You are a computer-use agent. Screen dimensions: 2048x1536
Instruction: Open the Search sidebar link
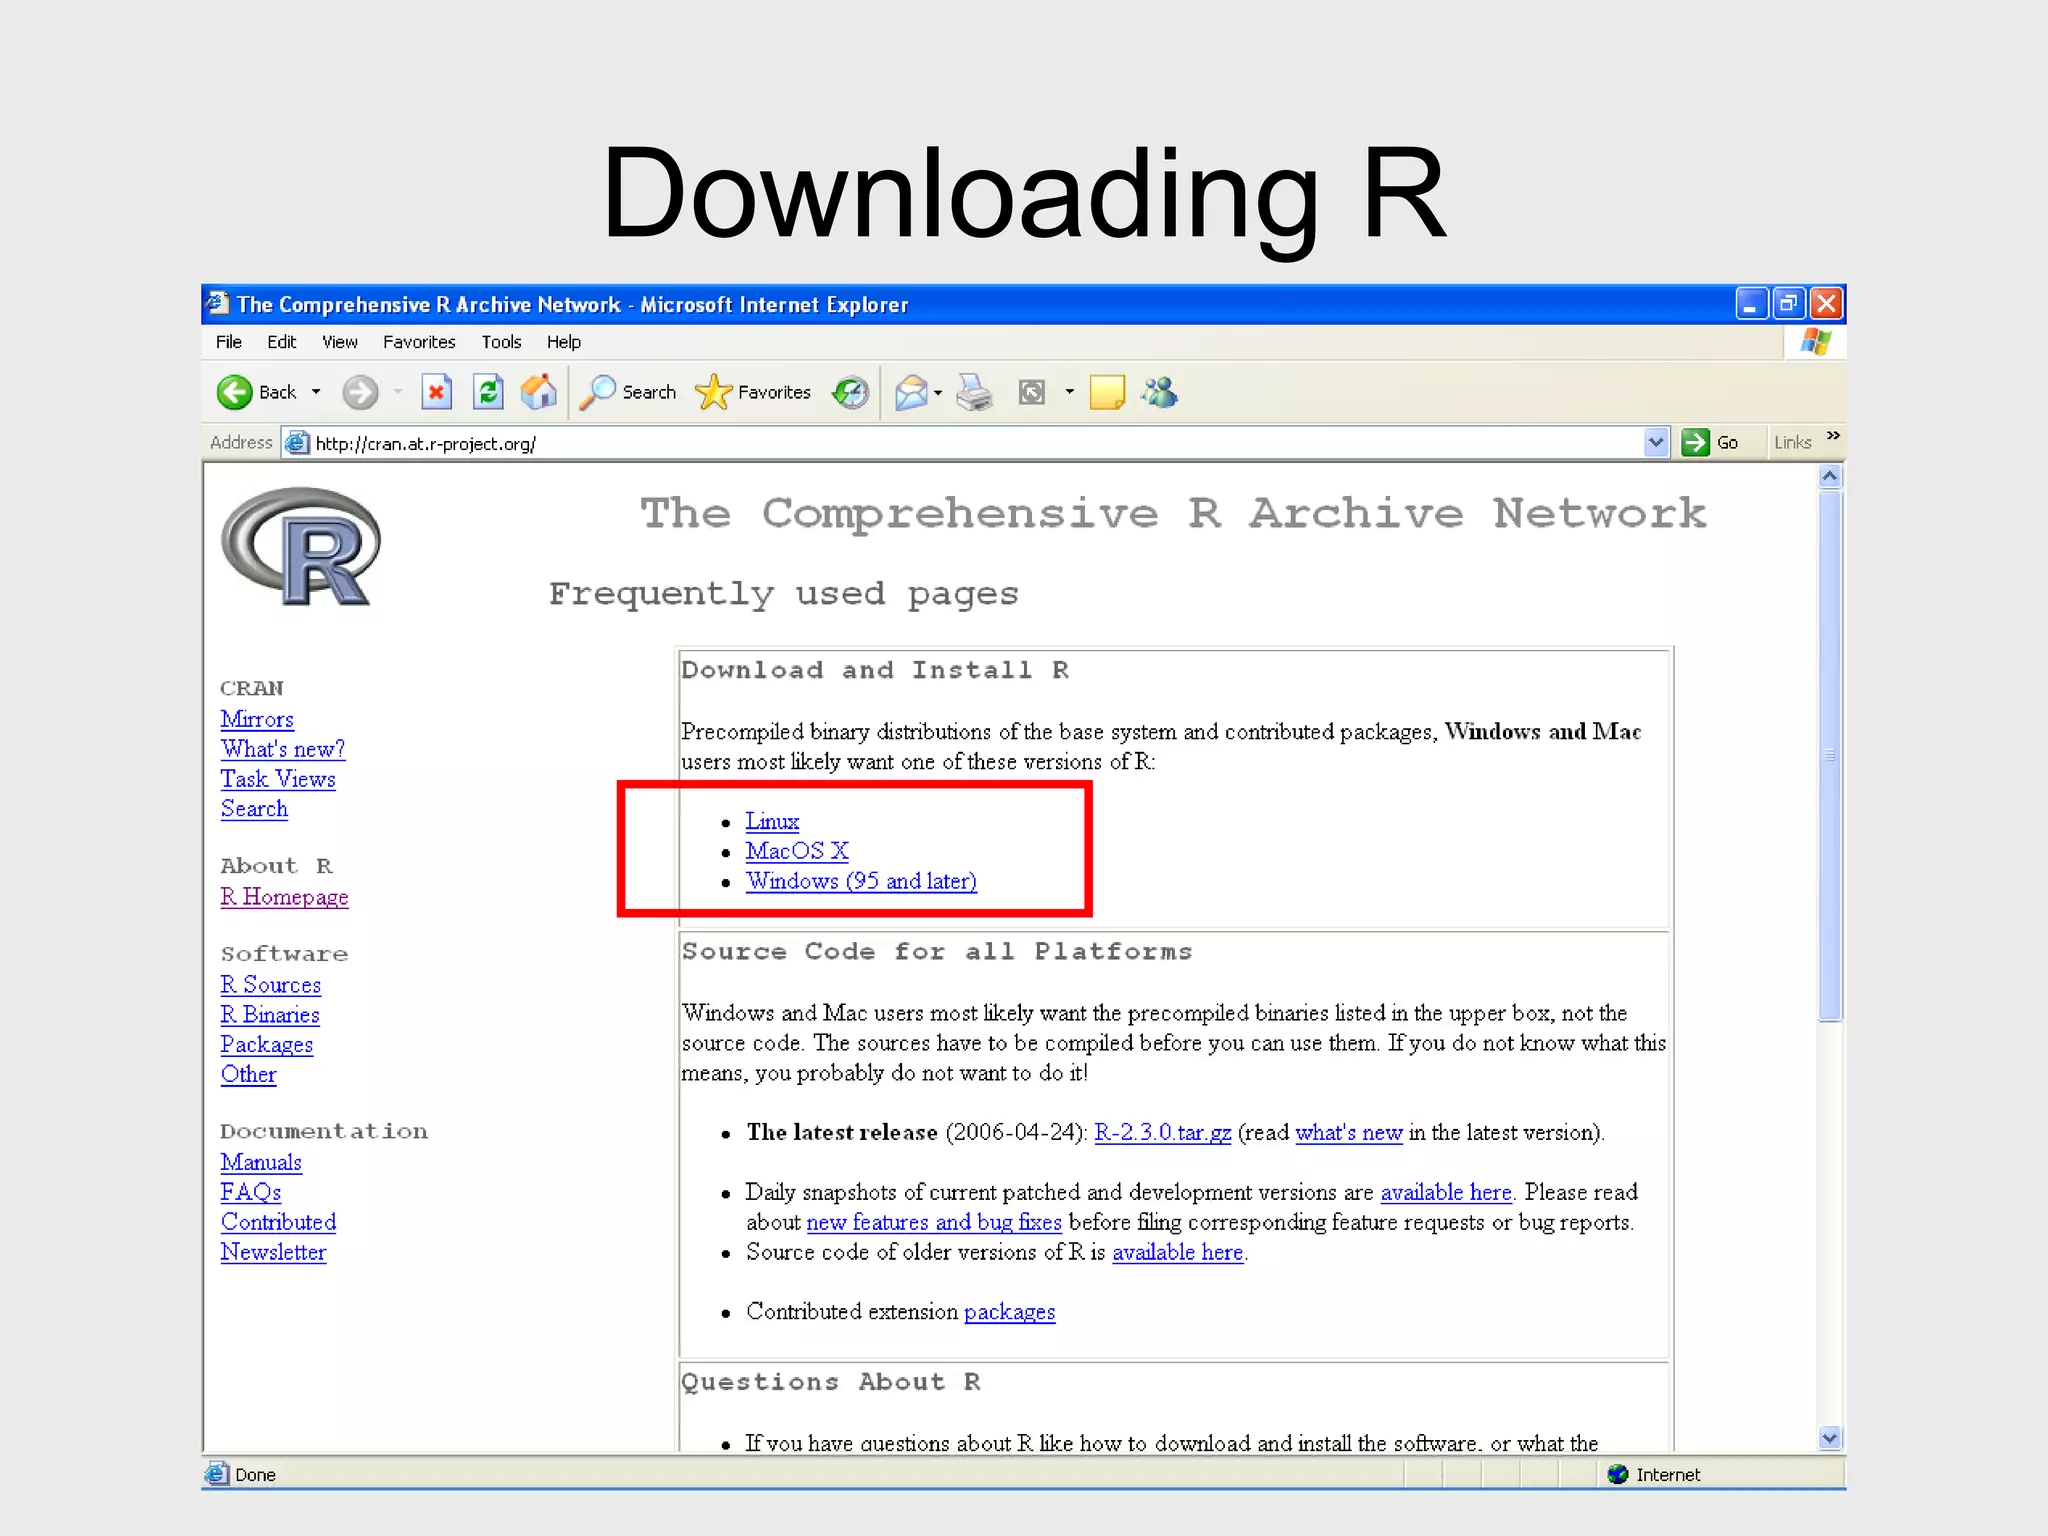click(x=254, y=809)
